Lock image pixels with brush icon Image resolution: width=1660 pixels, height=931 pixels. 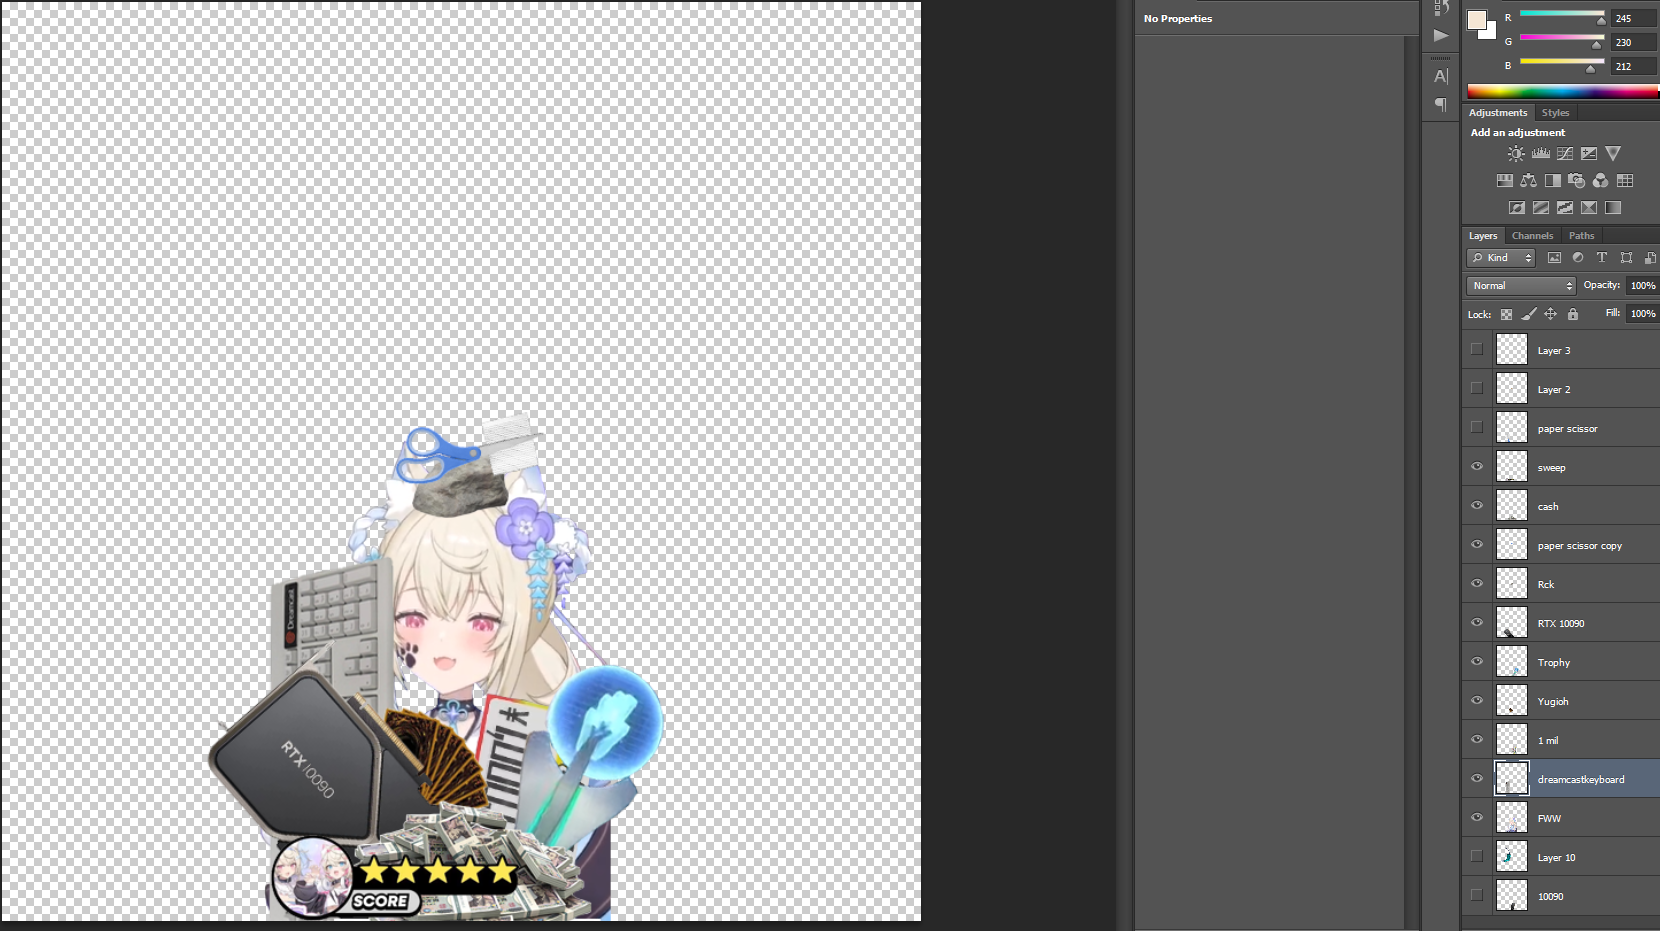pyautogui.click(x=1529, y=314)
